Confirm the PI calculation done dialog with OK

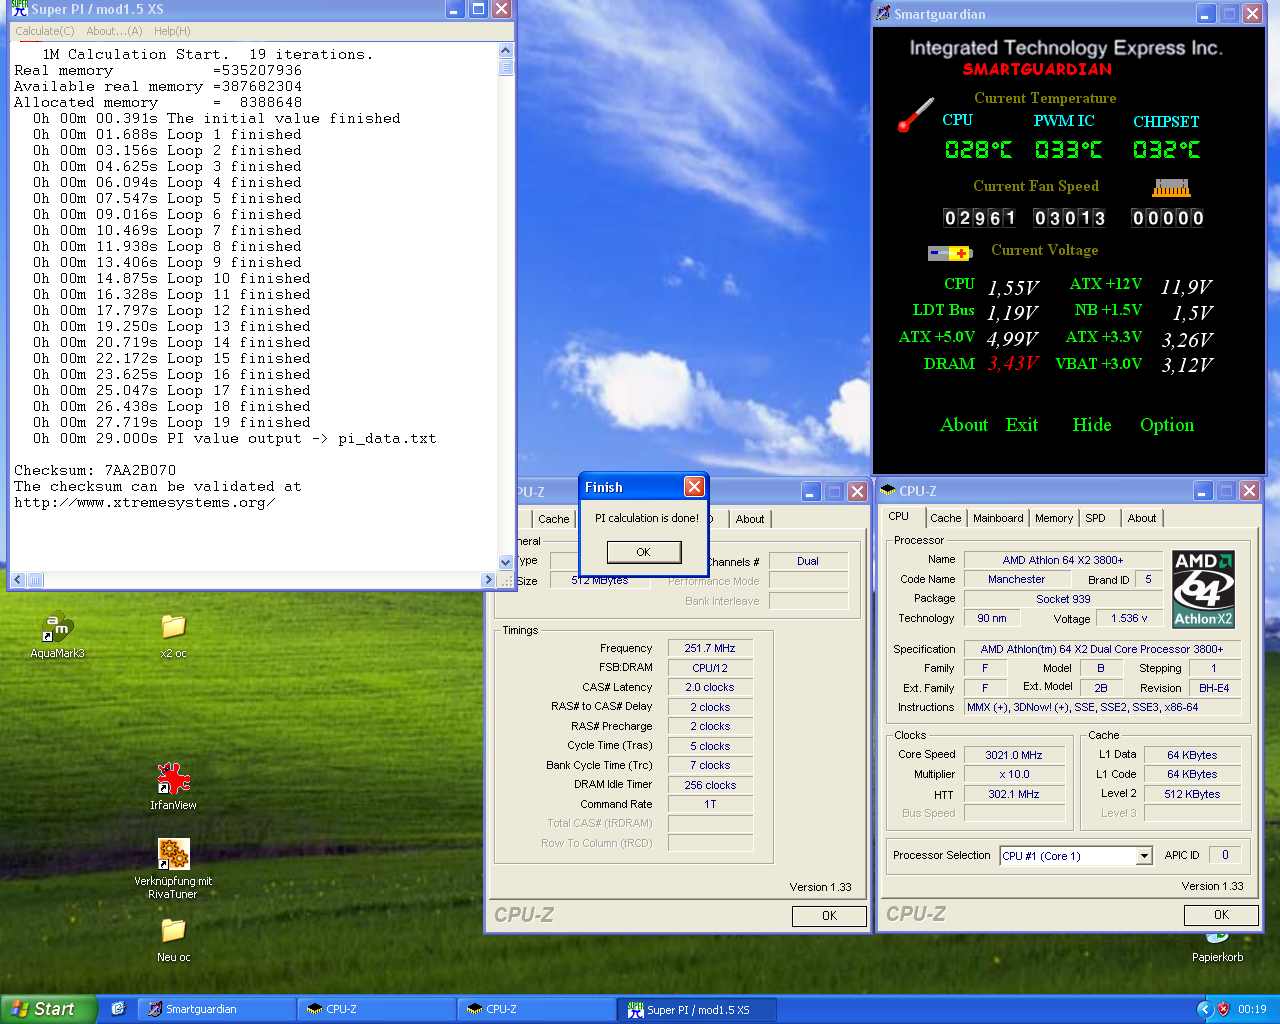[x=644, y=552]
